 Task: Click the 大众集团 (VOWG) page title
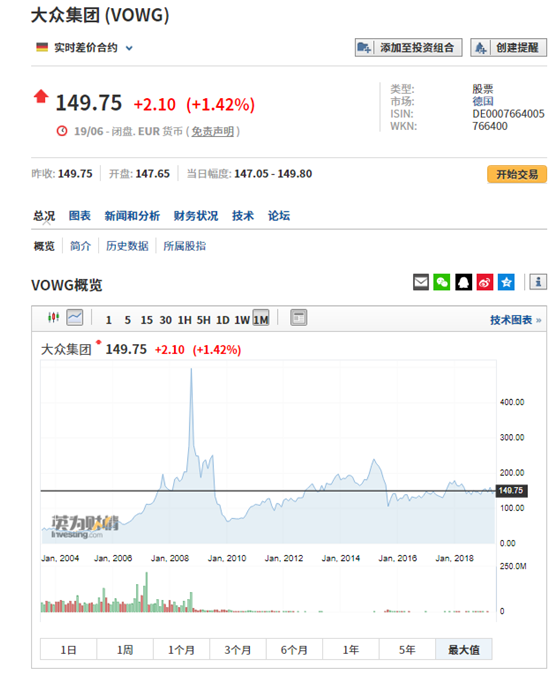point(100,15)
